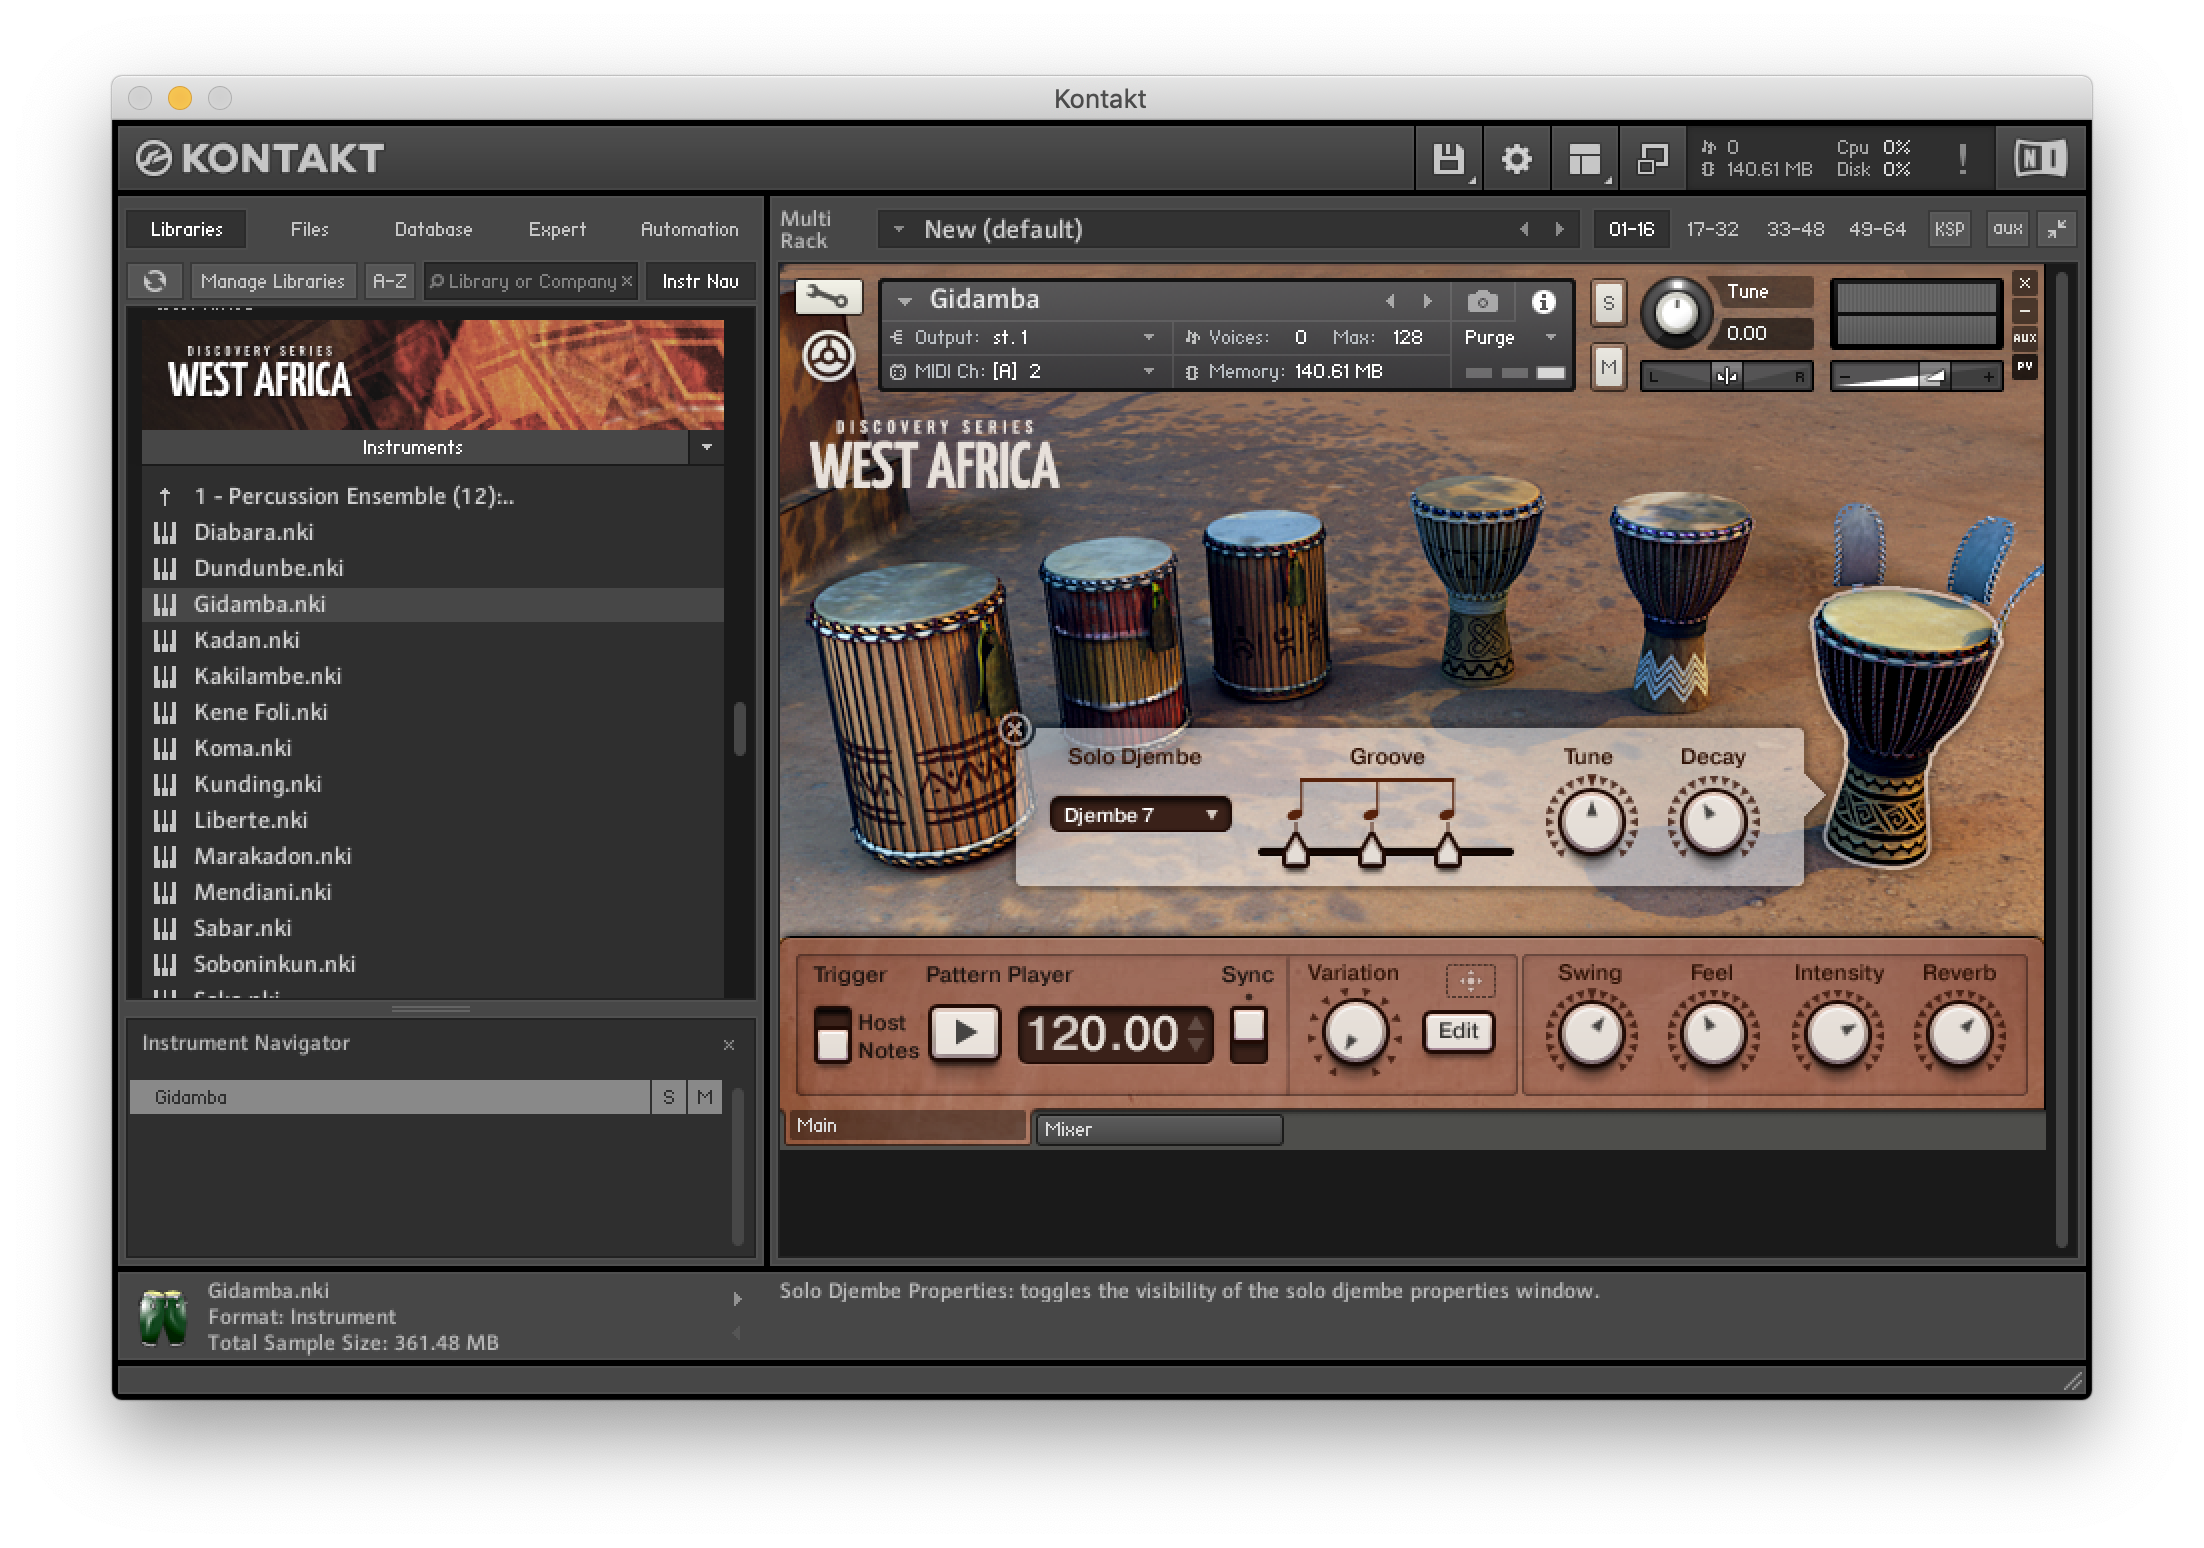Switch to the Database tab
This screenshot has width=2204, height=1548.
433,229
